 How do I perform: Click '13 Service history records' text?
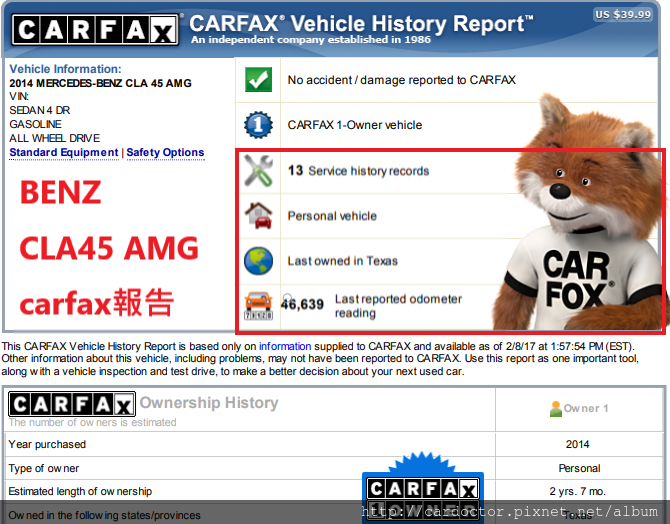(358, 171)
